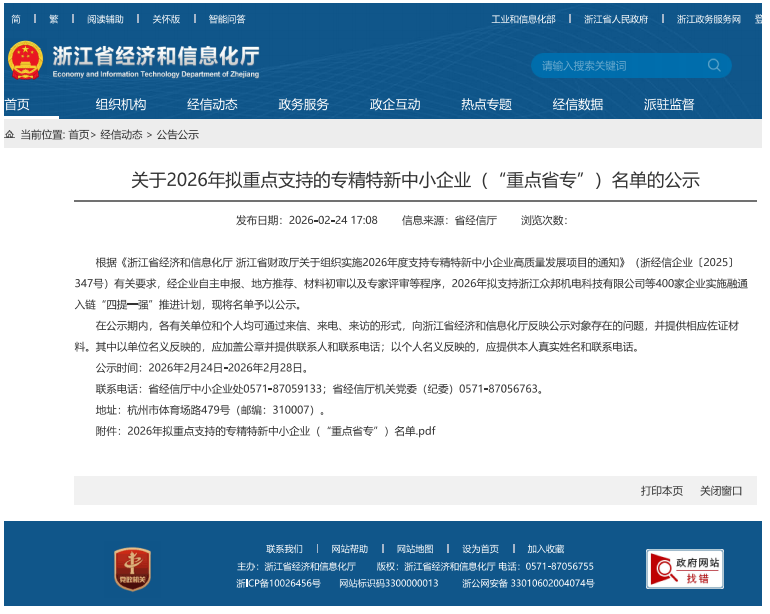Image resolution: width=770 pixels, height=614 pixels.
Task: Open the 政务服务 navigation tab
Action: pyautogui.click(x=303, y=104)
